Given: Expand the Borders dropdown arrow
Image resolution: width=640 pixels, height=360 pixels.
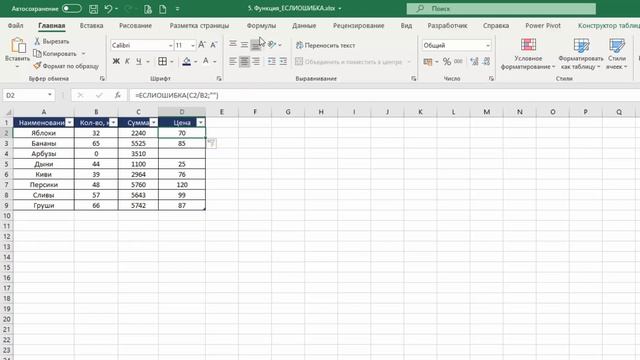Looking at the screenshot, I should pyautogui.click(x=172, y=61).
